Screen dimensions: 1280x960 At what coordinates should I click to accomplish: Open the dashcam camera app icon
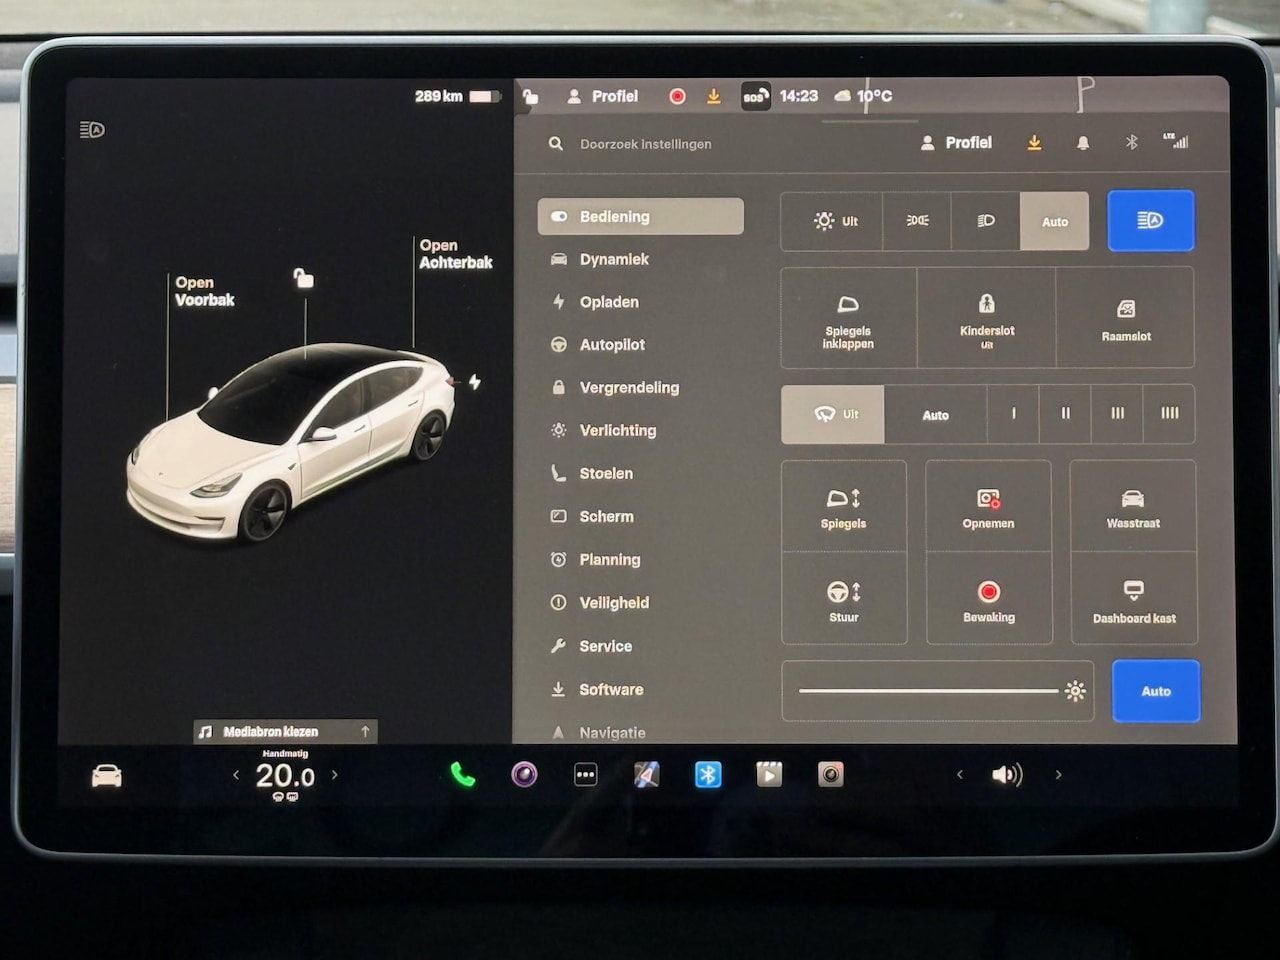coord(831,775)
